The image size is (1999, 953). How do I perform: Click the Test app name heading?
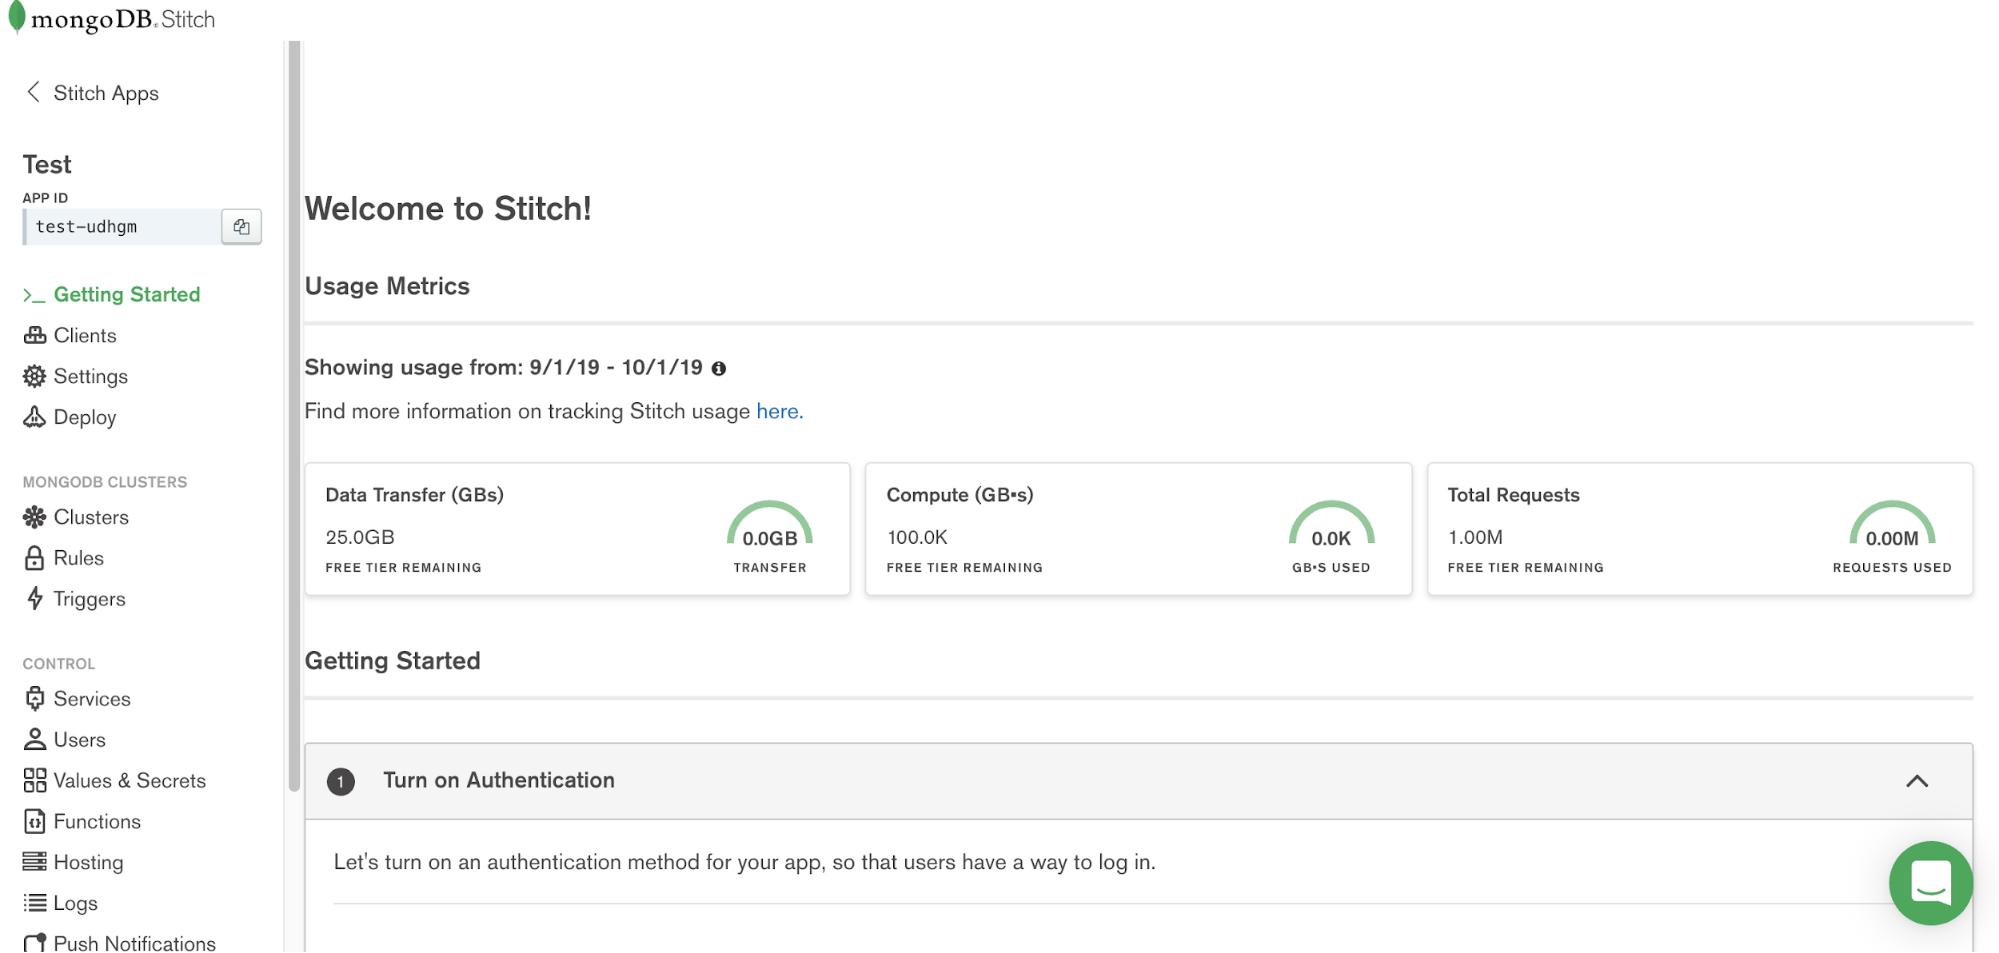(x=47, y=164)
